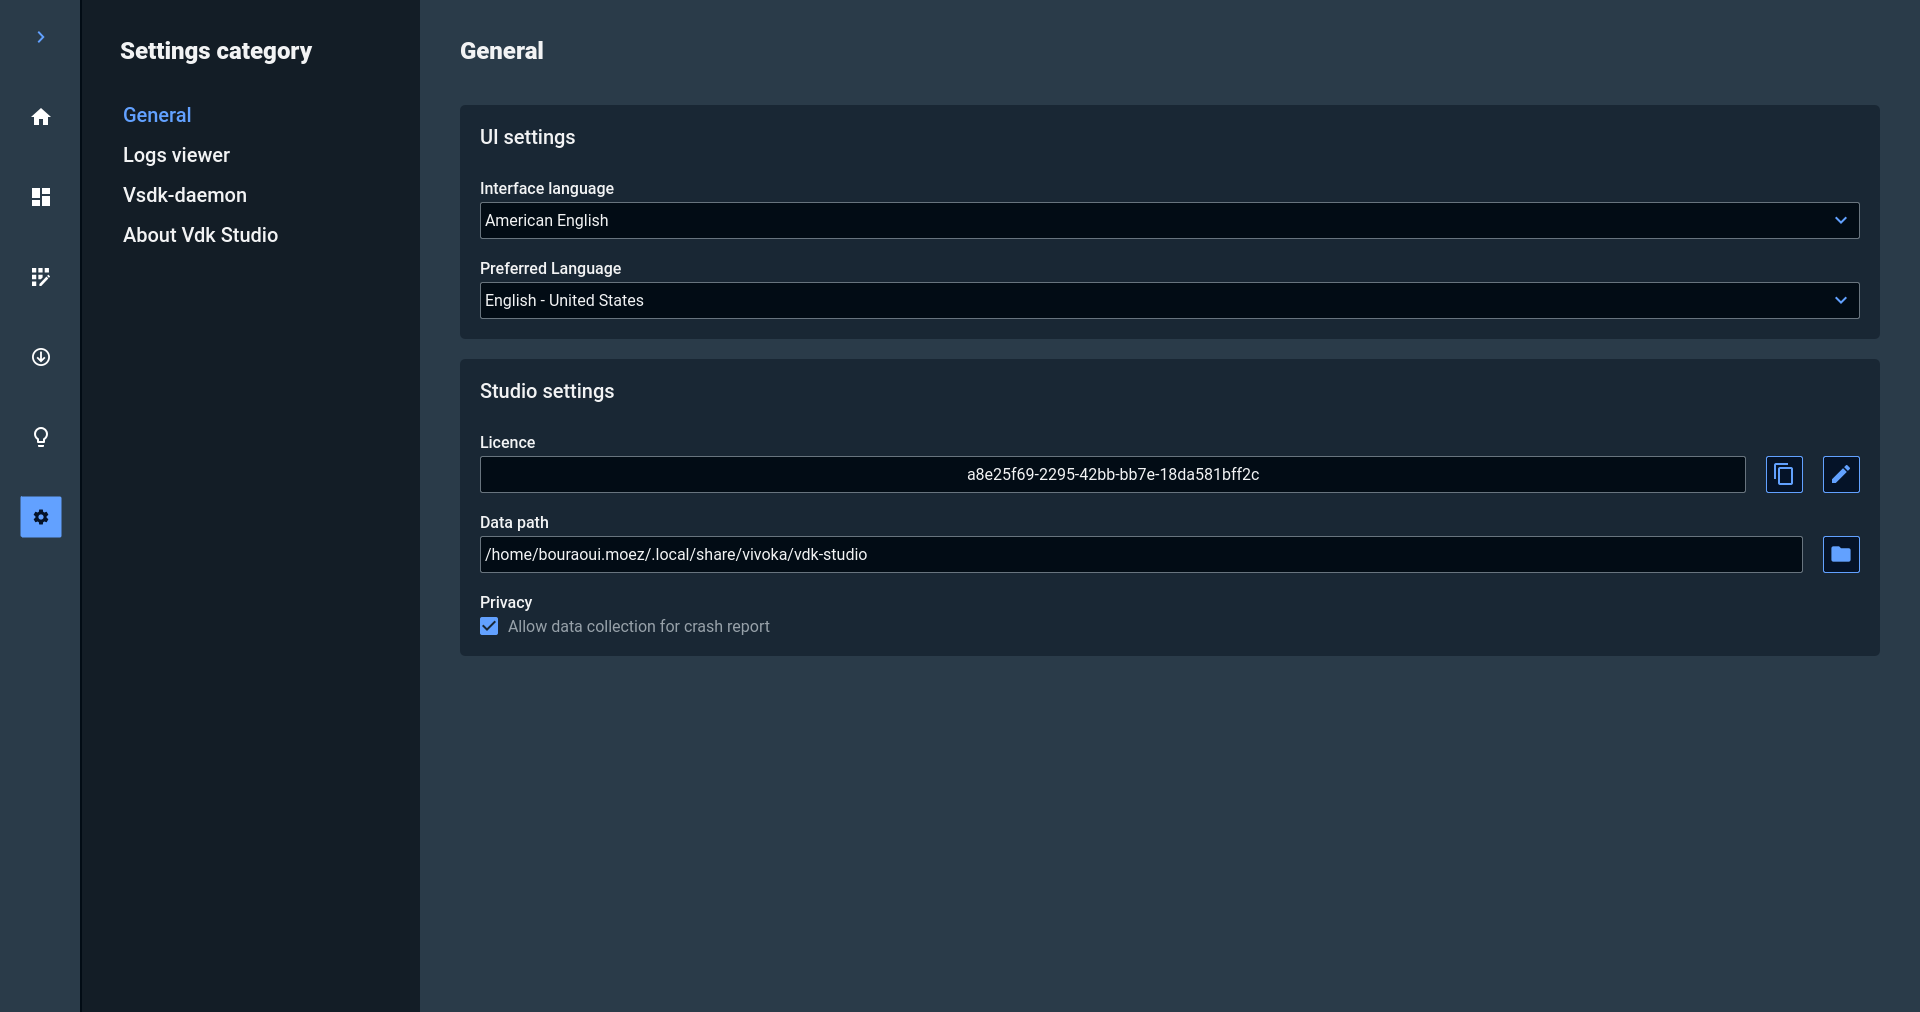Open About Vdk Studio category
Viewport: 1920px width, 1012px height.
click(200, 235)
